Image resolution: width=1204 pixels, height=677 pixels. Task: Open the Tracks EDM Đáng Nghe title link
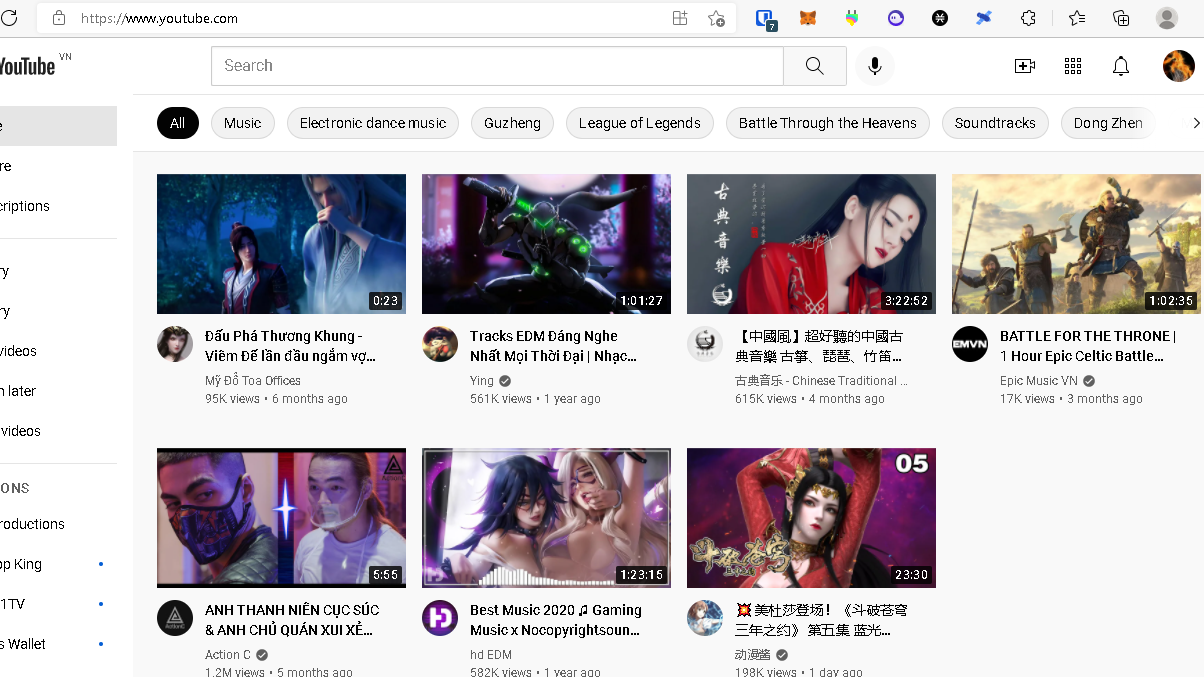(x=553, y=346)
